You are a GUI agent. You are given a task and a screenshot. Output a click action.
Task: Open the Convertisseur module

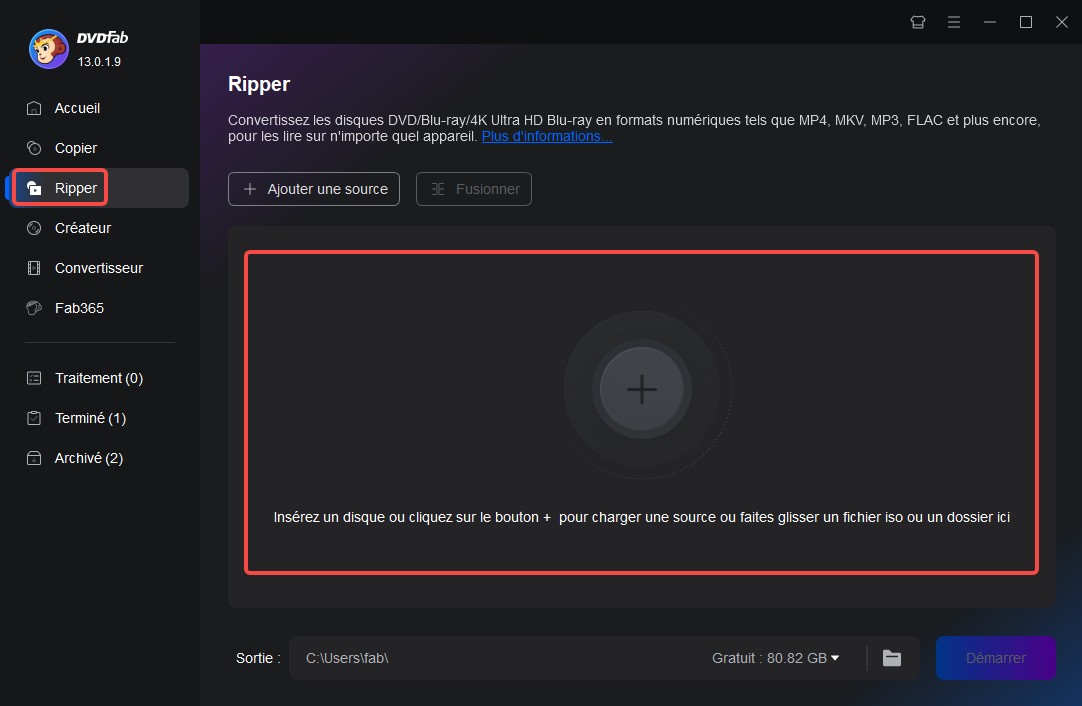pyautogui.click(x=100, y=268)
